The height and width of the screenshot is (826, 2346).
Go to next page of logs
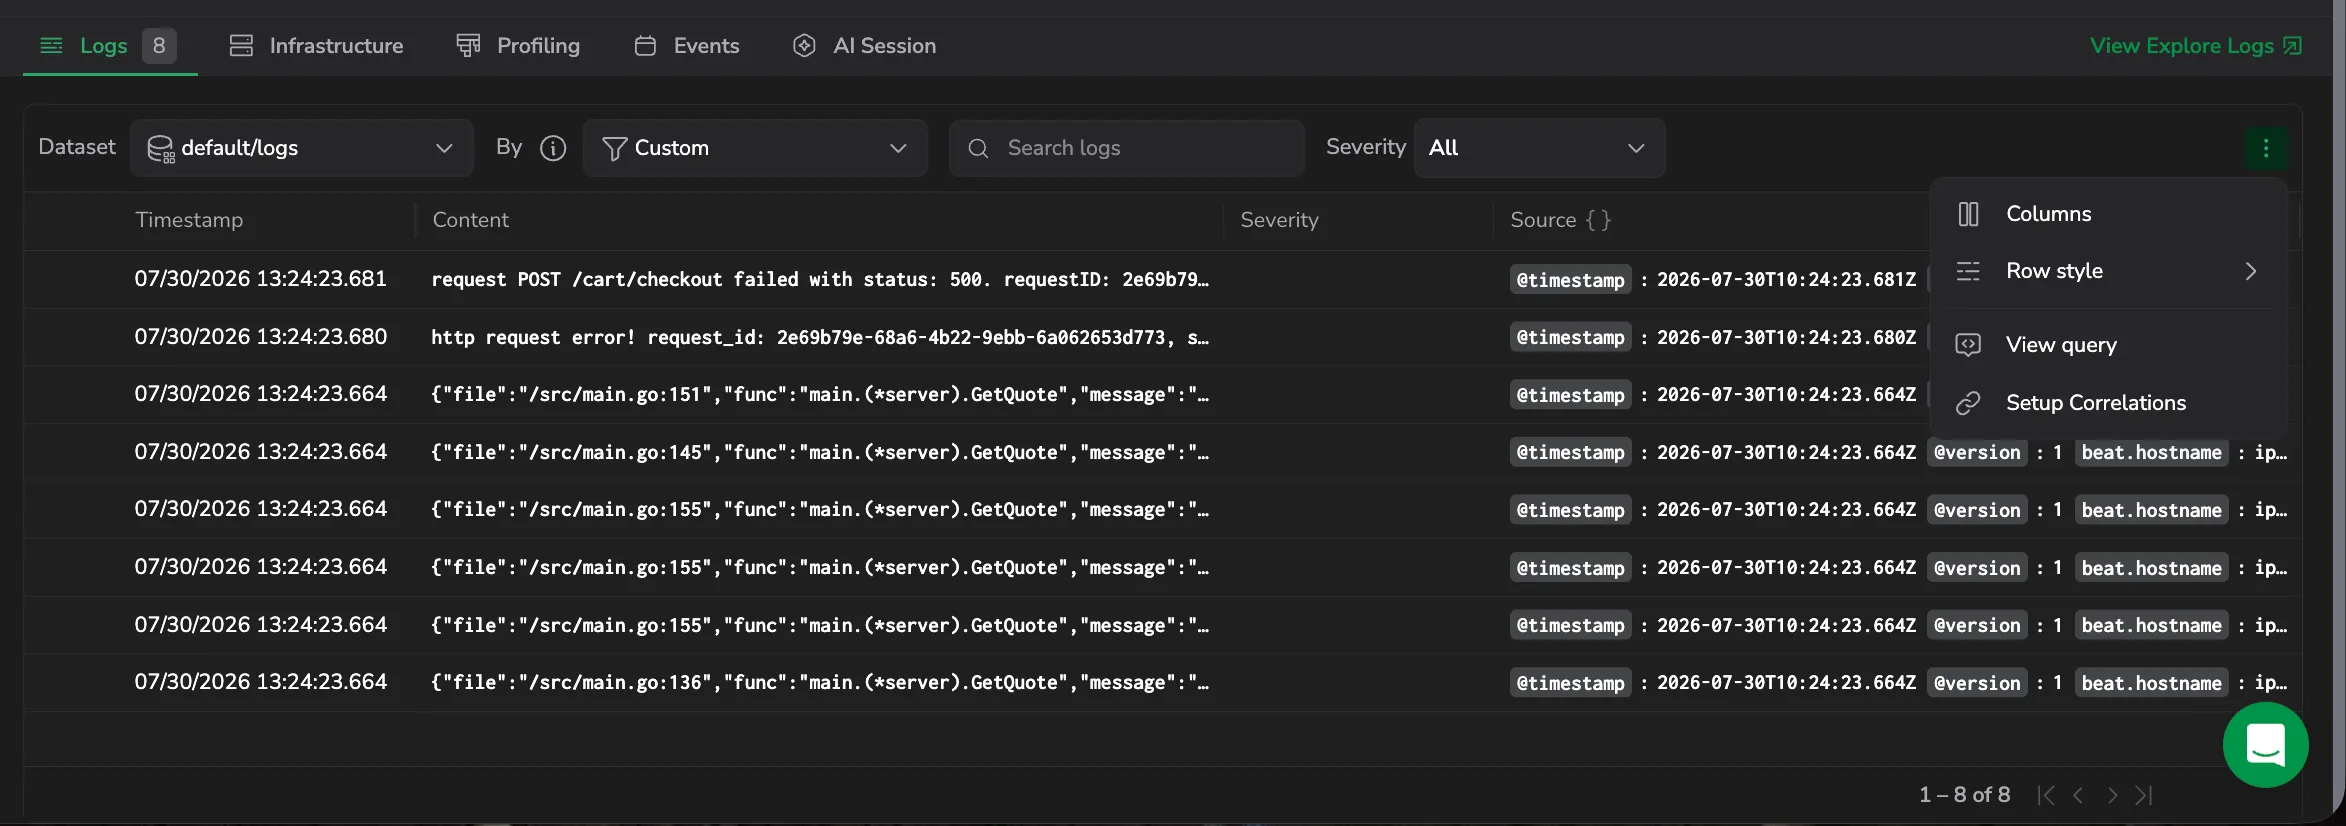pyautogui.click(x=2112, y=795)
